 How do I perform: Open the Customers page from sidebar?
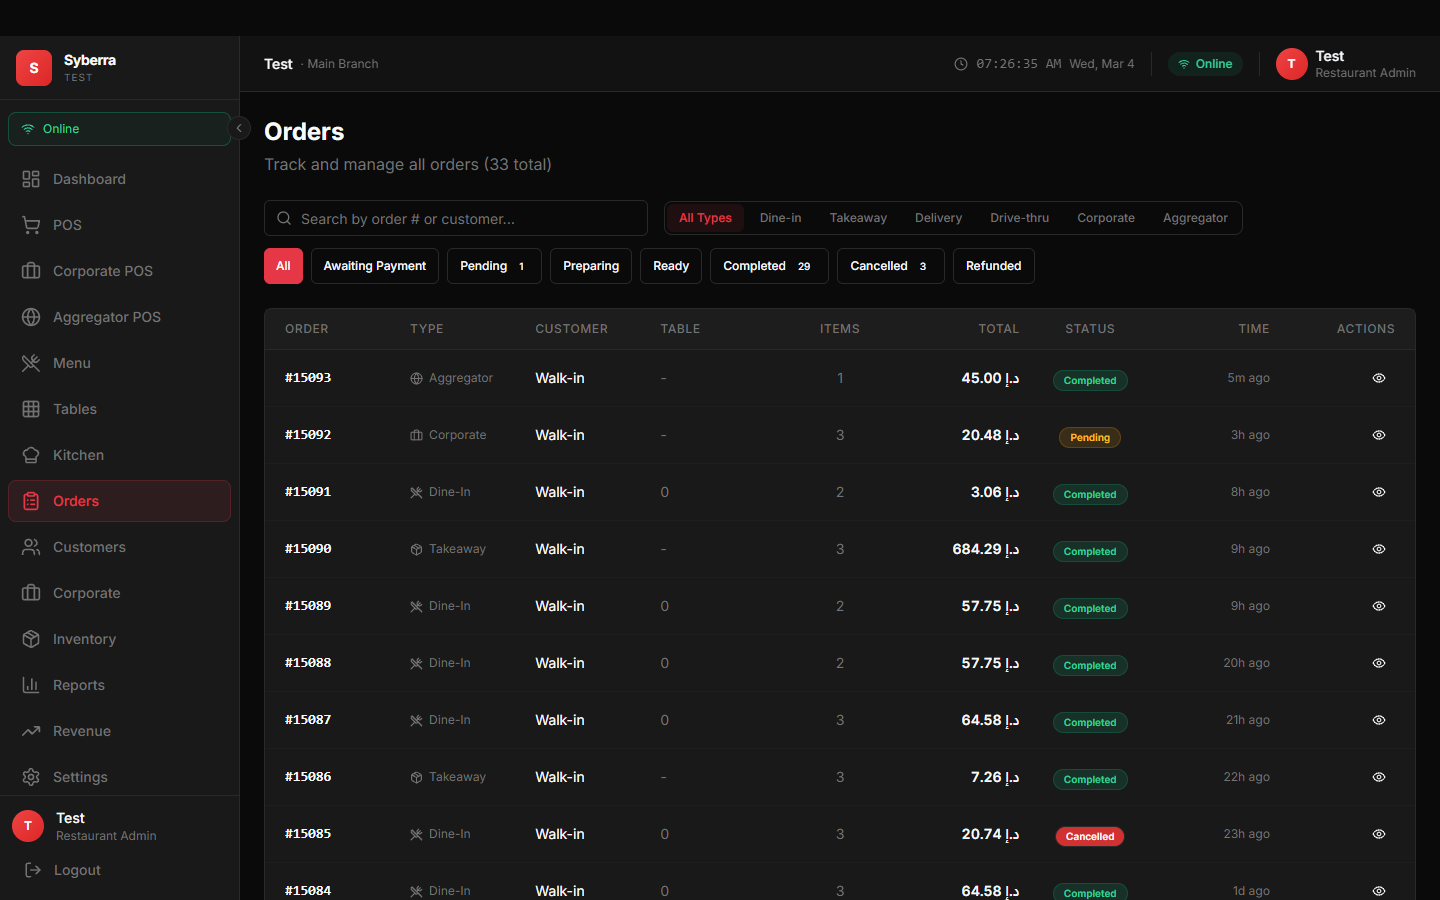pyautogui.click(x=88, y=547)
